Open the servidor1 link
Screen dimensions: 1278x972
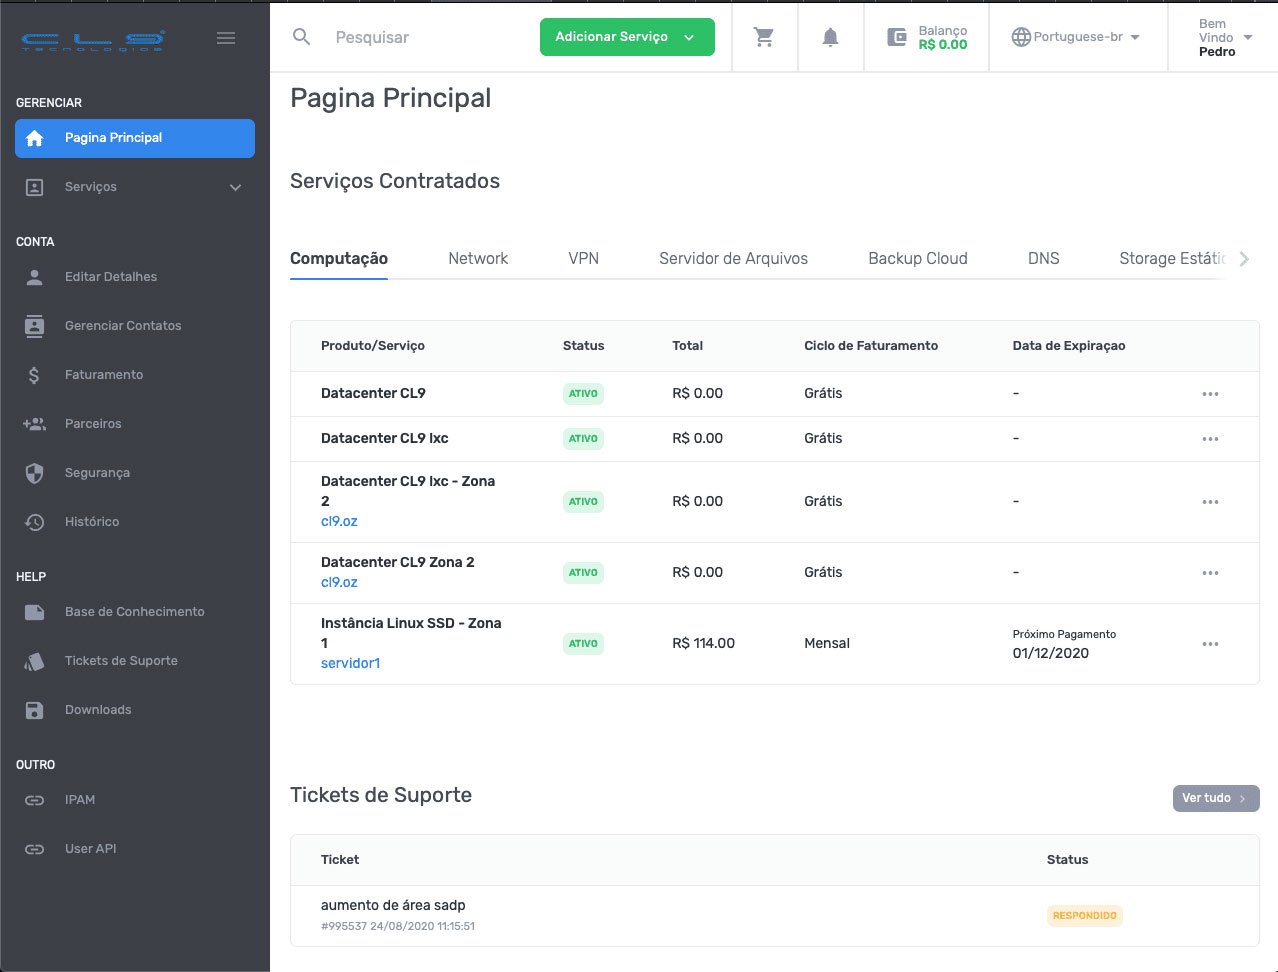tap(350, 663)
